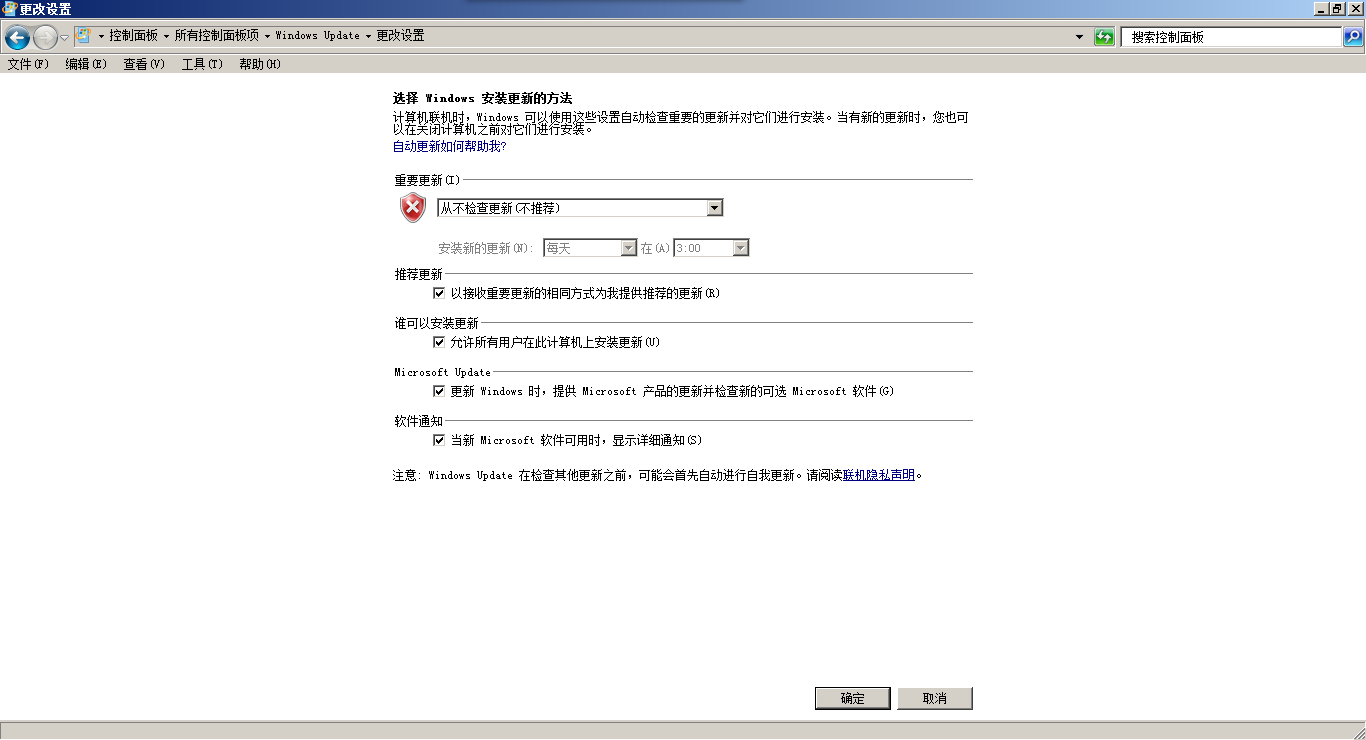Click the 安装新的更新(N) label
1366x740 pixels.
[x=487, y=248]
